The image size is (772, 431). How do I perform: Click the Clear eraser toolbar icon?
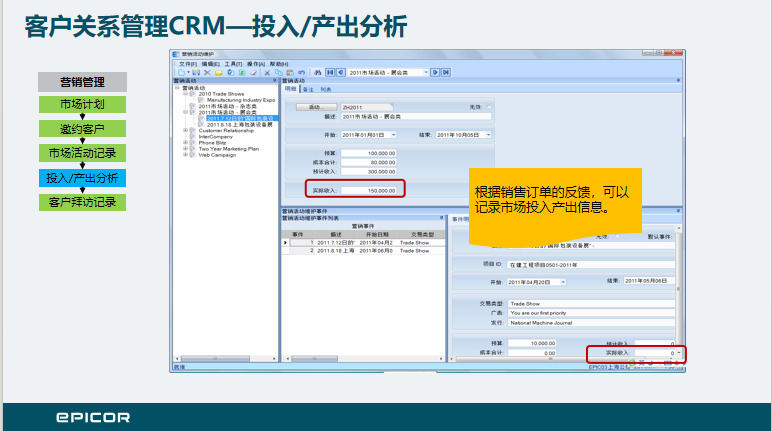pyautogui.click(x=254, y=72)
